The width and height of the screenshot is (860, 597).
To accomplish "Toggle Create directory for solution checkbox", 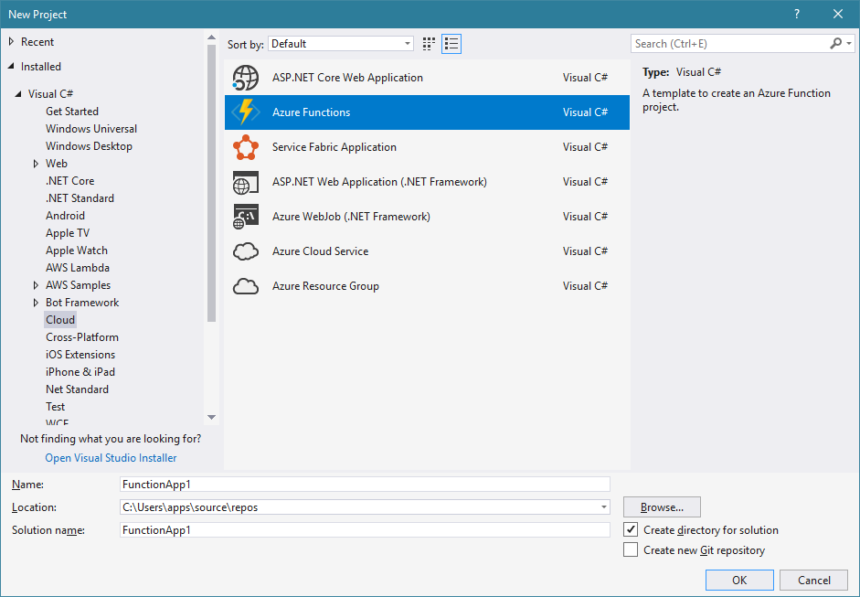I will pos(631,530).
